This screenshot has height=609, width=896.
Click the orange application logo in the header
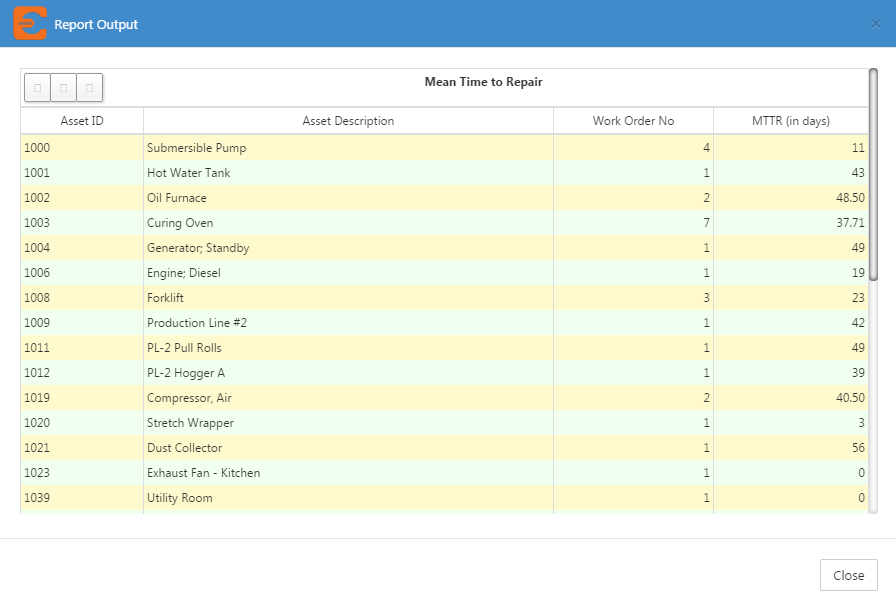[x=30, y=23]
